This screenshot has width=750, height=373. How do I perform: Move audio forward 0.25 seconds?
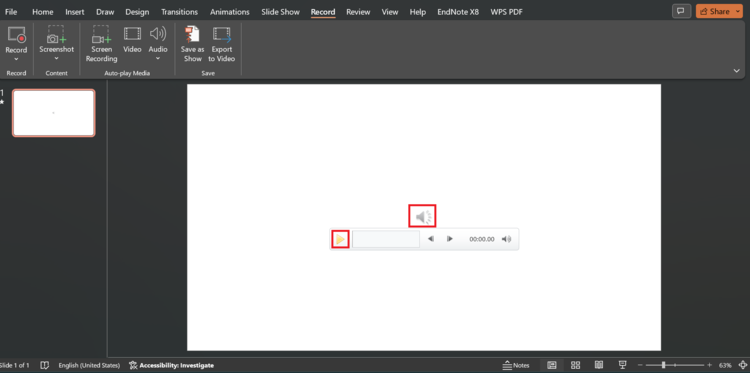(450, 239)
